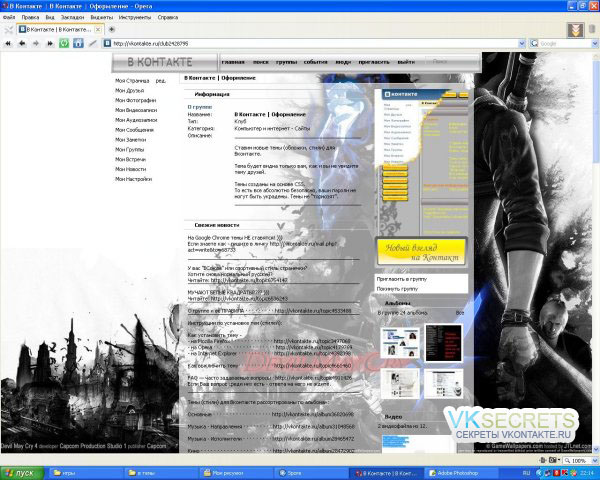
Task: Open Мои Сообщения in sidebar
Action: (134, 130)
